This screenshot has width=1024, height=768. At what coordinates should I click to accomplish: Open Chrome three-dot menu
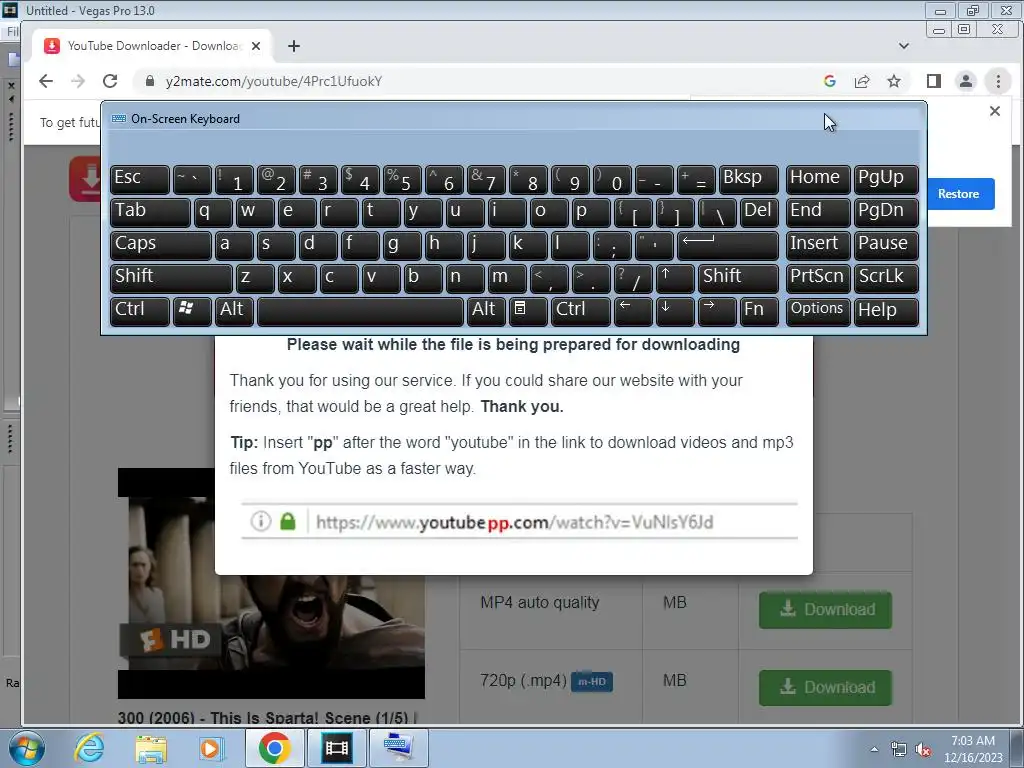pyautogui.click(x=998, y=81)
